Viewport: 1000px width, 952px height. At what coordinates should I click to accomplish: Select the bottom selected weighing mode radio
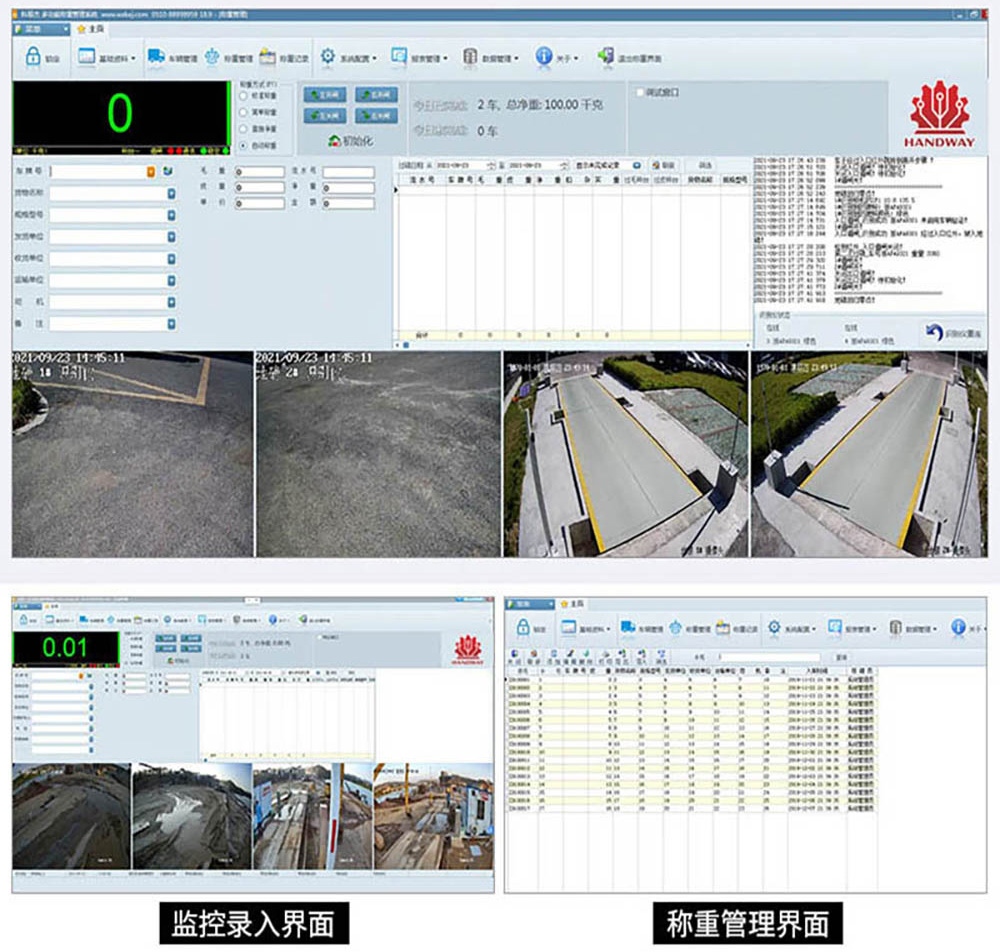coord(243,146)
